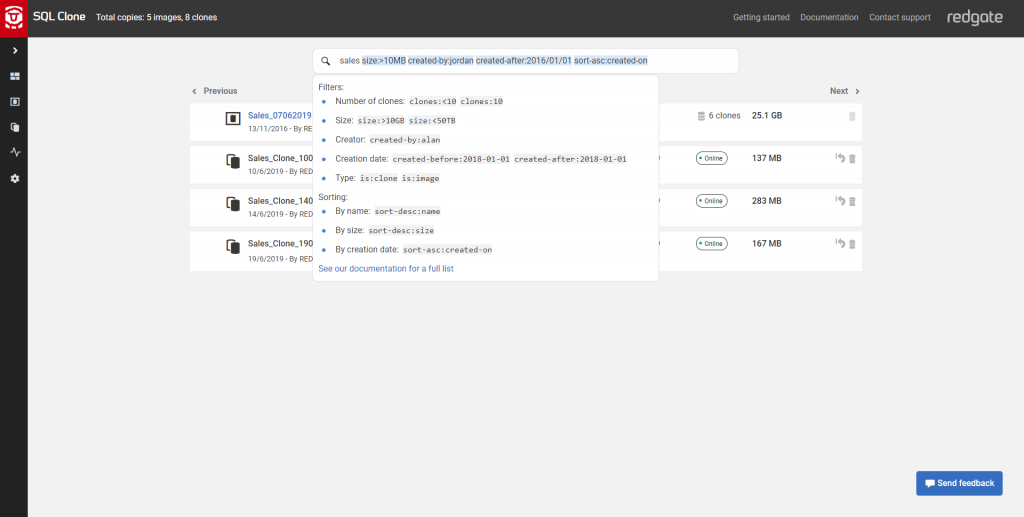Click the Sales_Clone_190 clone icon
Image resolution: width=1024 pixels, height=517 pixels.
(x=233, y=247)
